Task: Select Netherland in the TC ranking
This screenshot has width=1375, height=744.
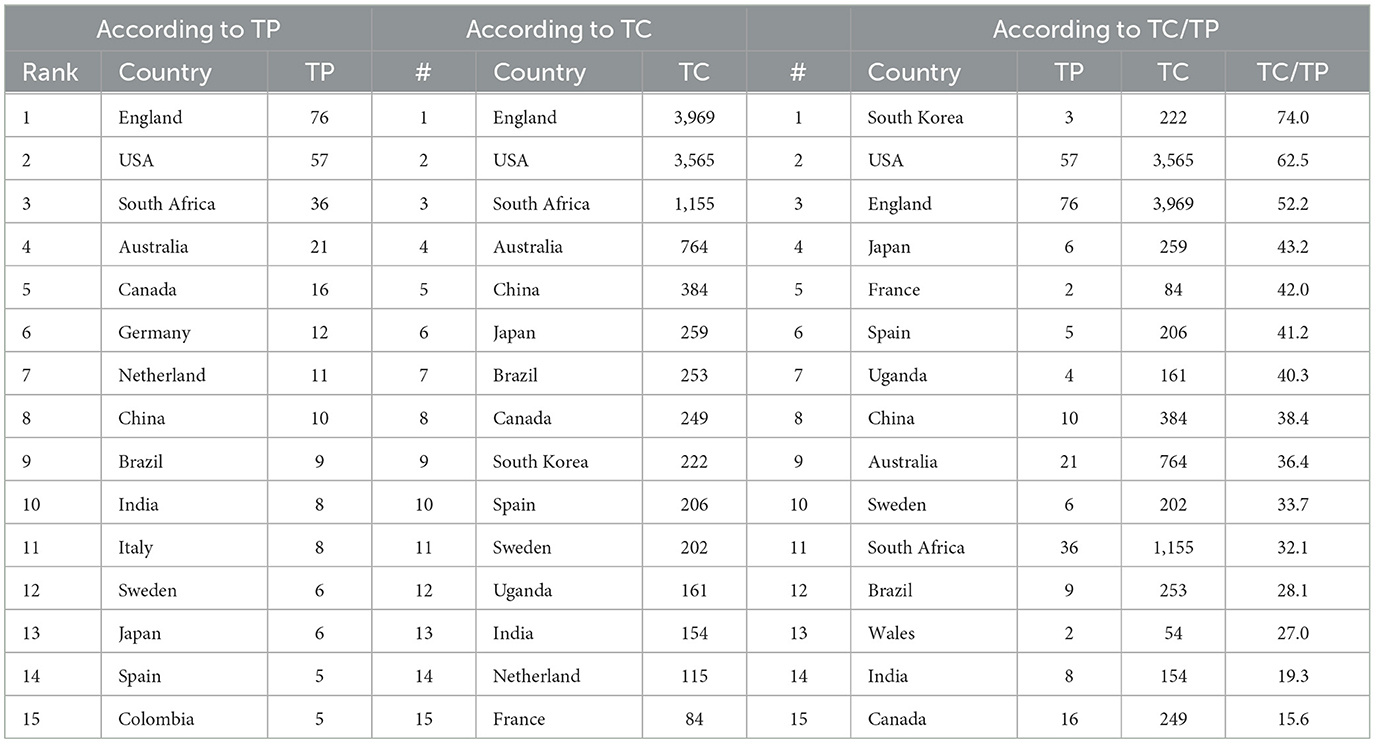Action: pos(536,676)
